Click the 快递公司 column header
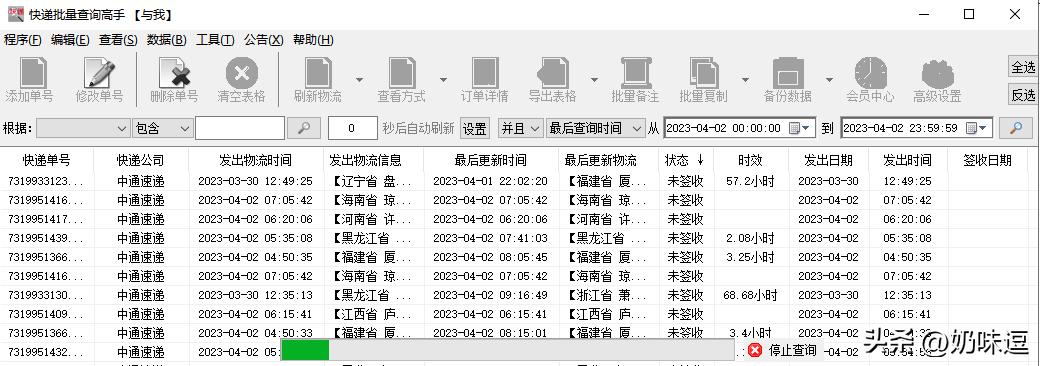 click(141, 160)
